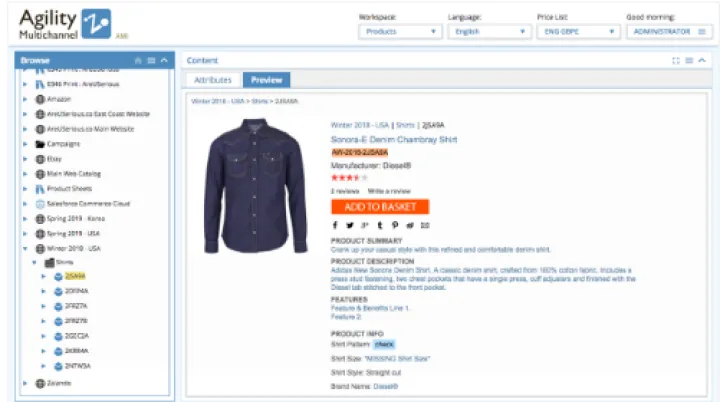The image size is (720, 402).
Task: Open the Content panel menu icon
Action: pos(689,61)
